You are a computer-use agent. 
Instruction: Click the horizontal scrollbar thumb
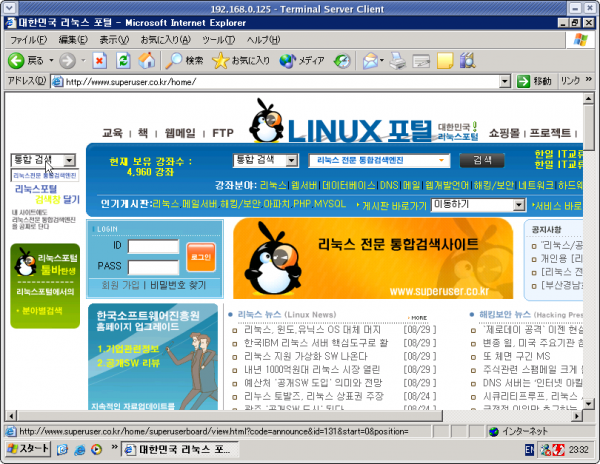pos(230,416)
